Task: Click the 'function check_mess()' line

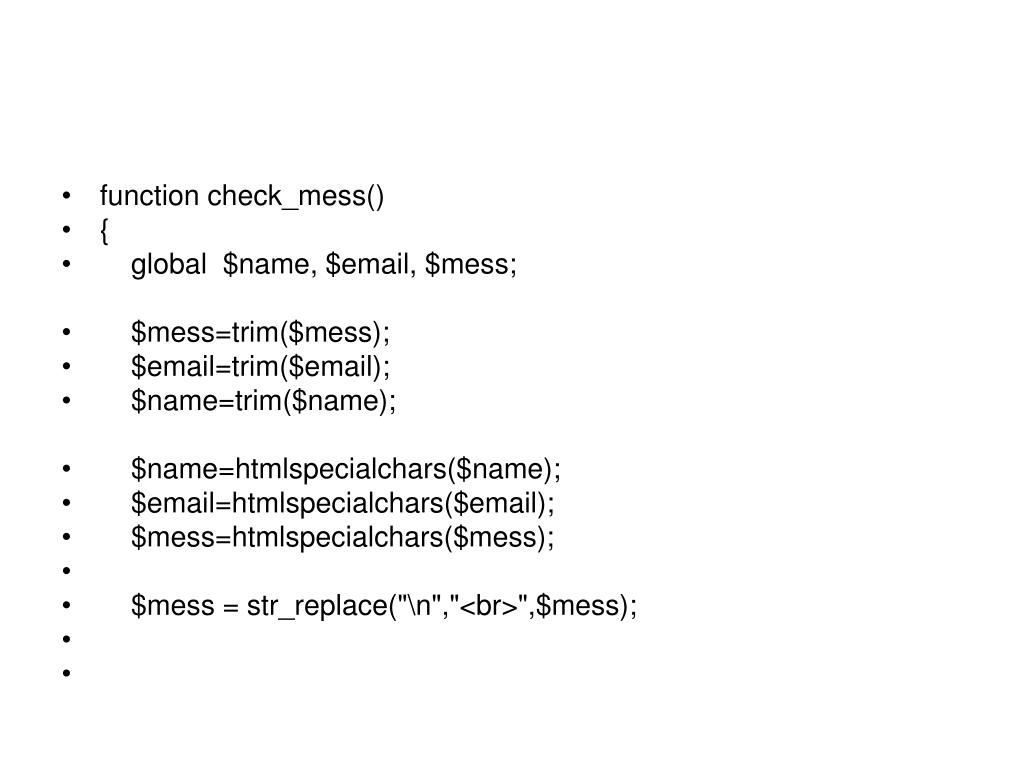Action: 242,196
